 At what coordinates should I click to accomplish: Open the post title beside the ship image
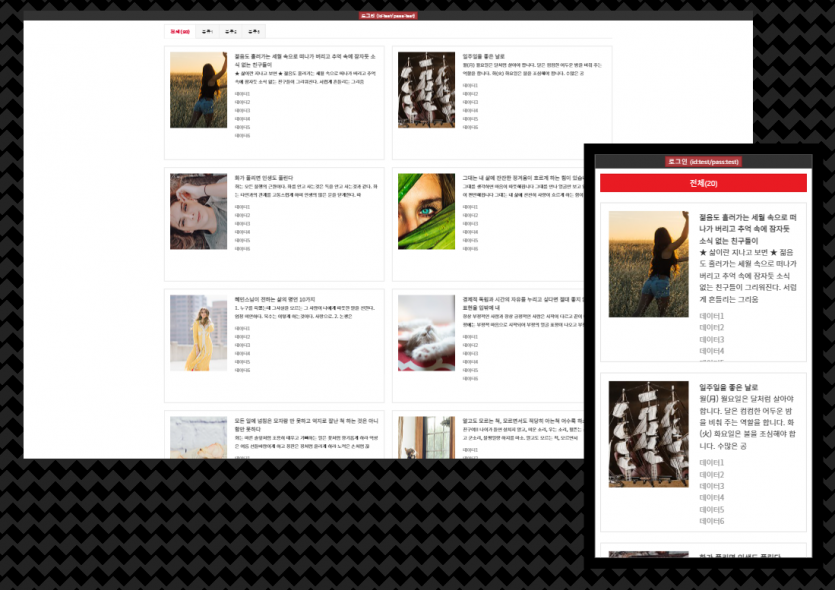(x=484, y=56)
